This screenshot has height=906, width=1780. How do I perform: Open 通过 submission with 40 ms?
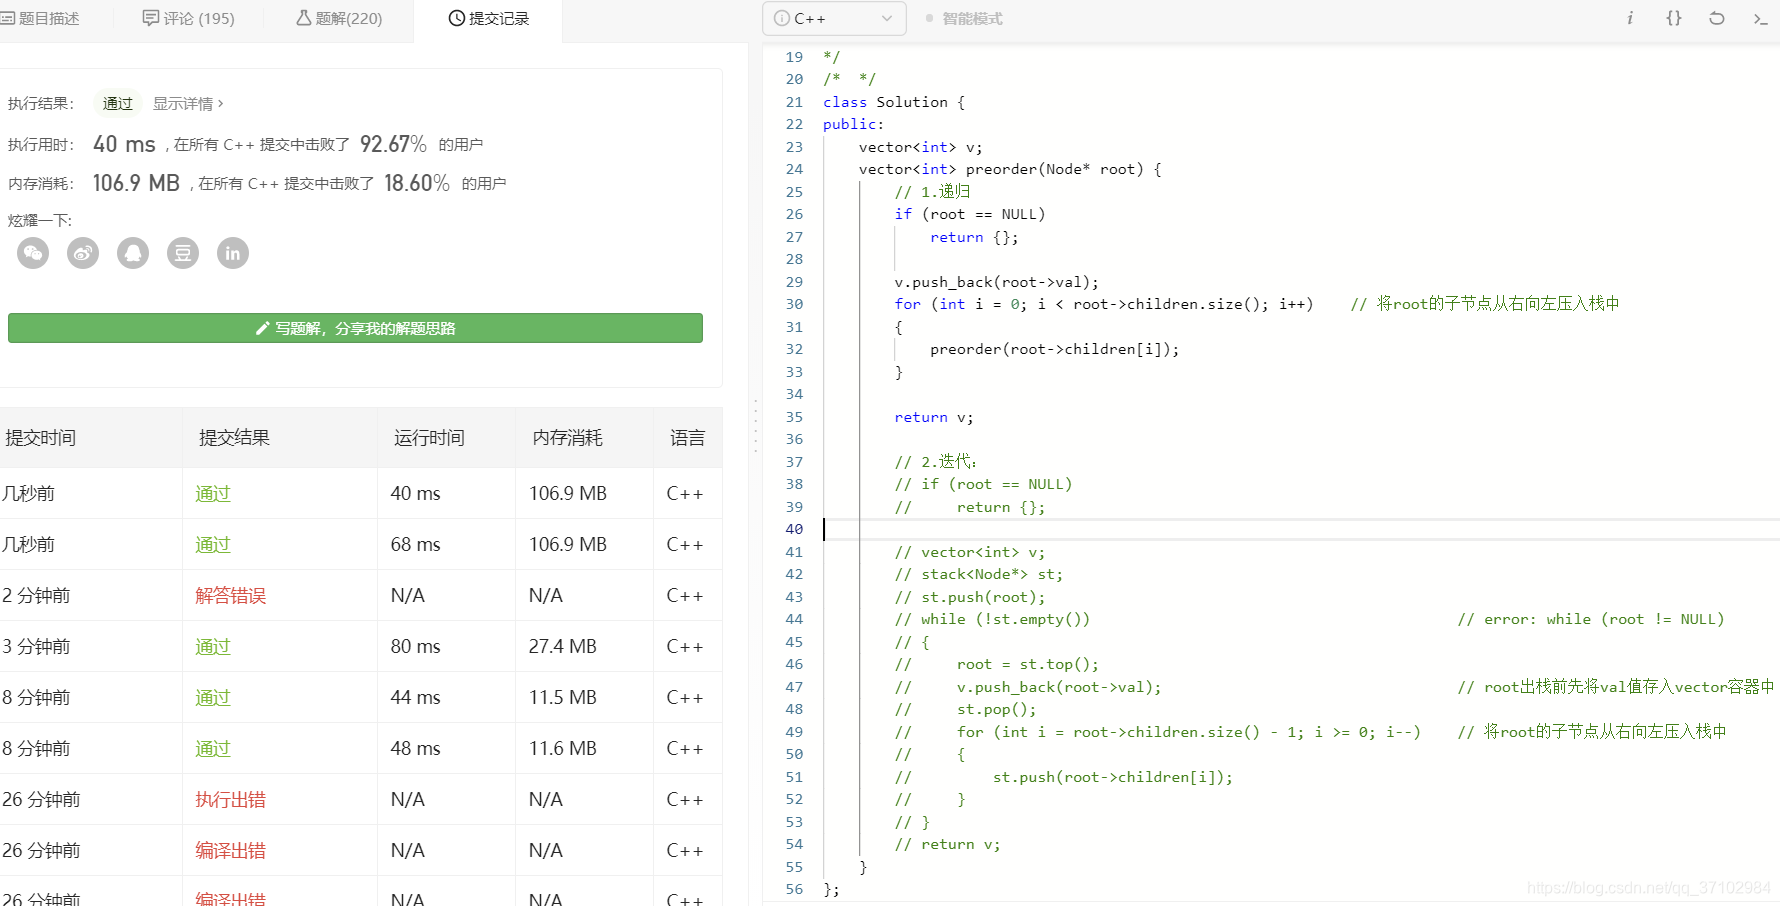213,493
